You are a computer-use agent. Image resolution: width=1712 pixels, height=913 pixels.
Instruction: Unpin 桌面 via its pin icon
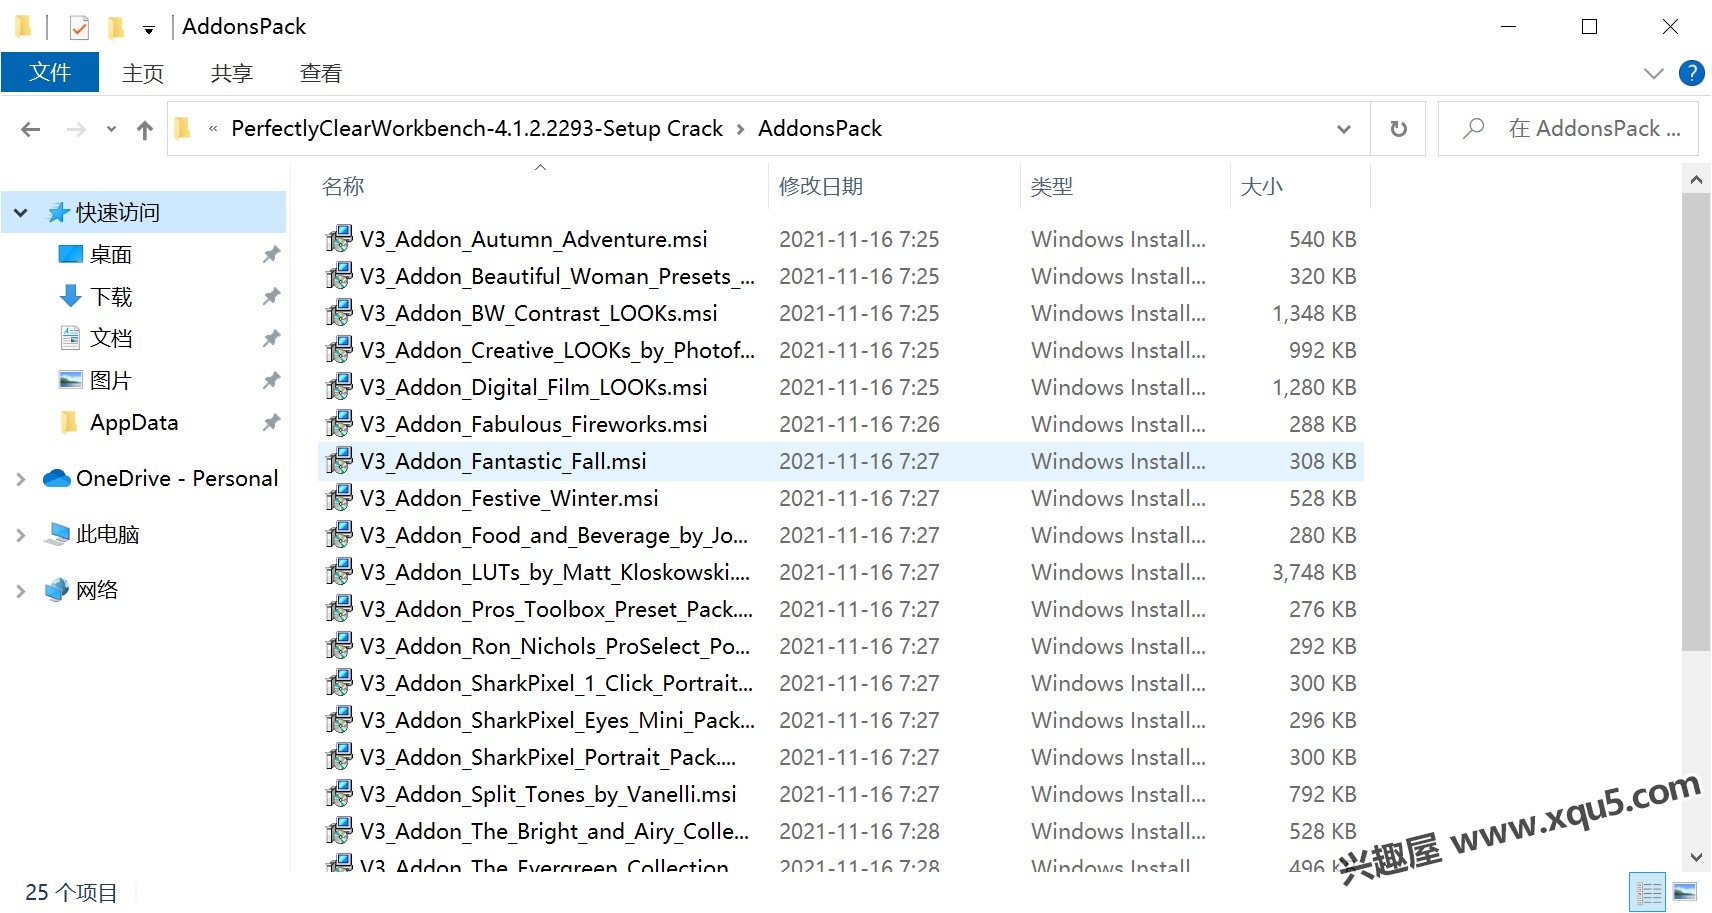point(271,255)
